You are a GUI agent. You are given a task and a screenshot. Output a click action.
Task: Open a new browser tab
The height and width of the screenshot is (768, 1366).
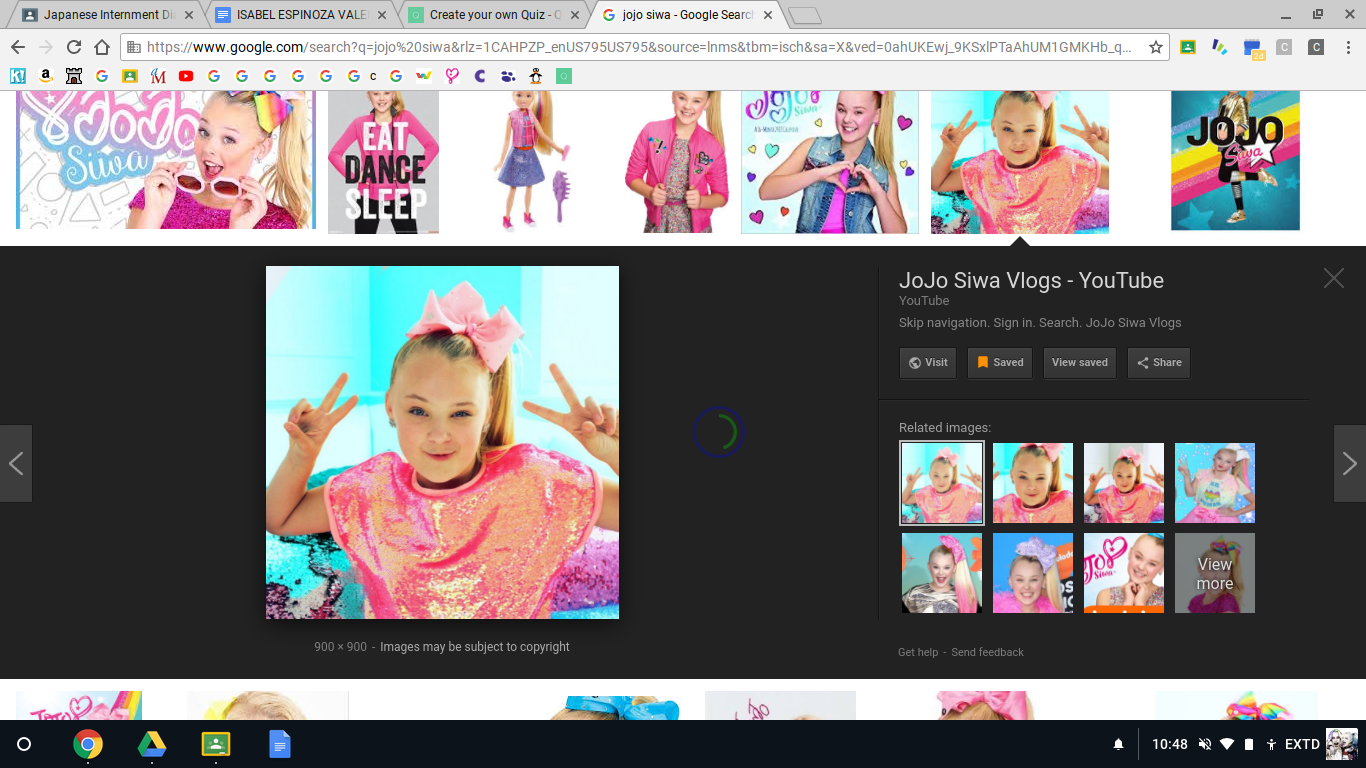coord(805,16)
